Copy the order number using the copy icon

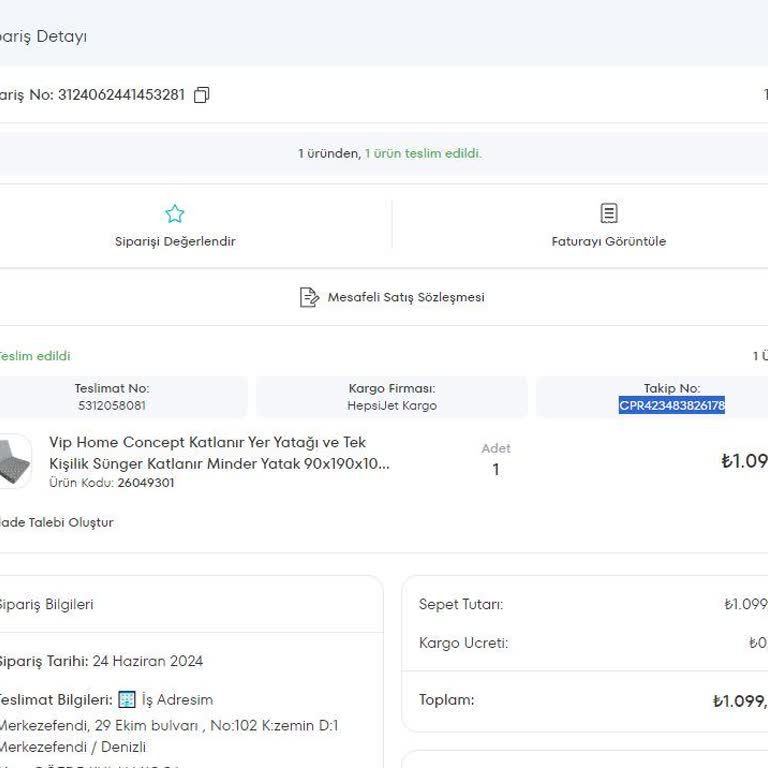point(202,95)
